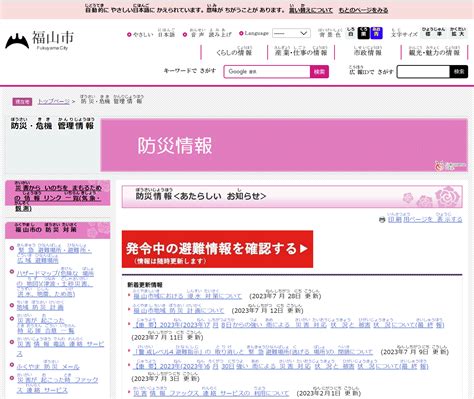This screenshot has height=399, width=474.
Task: Open 言い換えについて link in top banner
Action: click(x=311, y=10)
